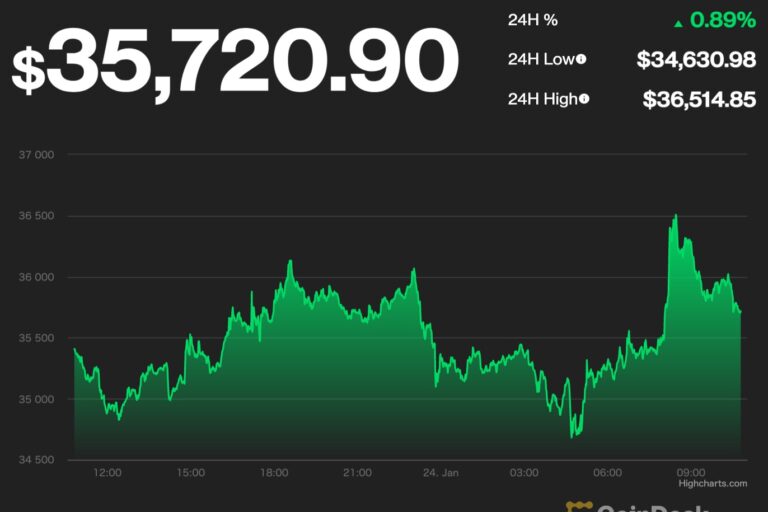Open the Highcharts.com credit link
The image size is (768, 512).
(x=713, y=484)
